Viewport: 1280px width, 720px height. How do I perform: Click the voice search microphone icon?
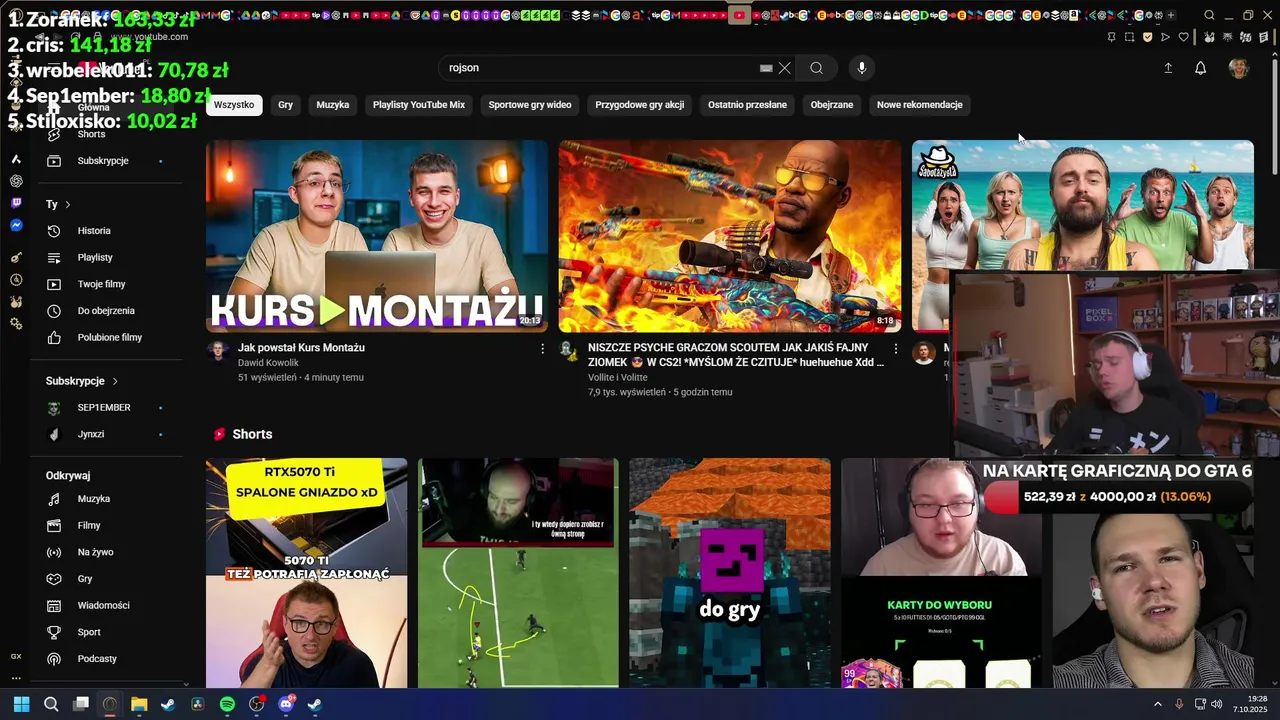tap(862, 68)
